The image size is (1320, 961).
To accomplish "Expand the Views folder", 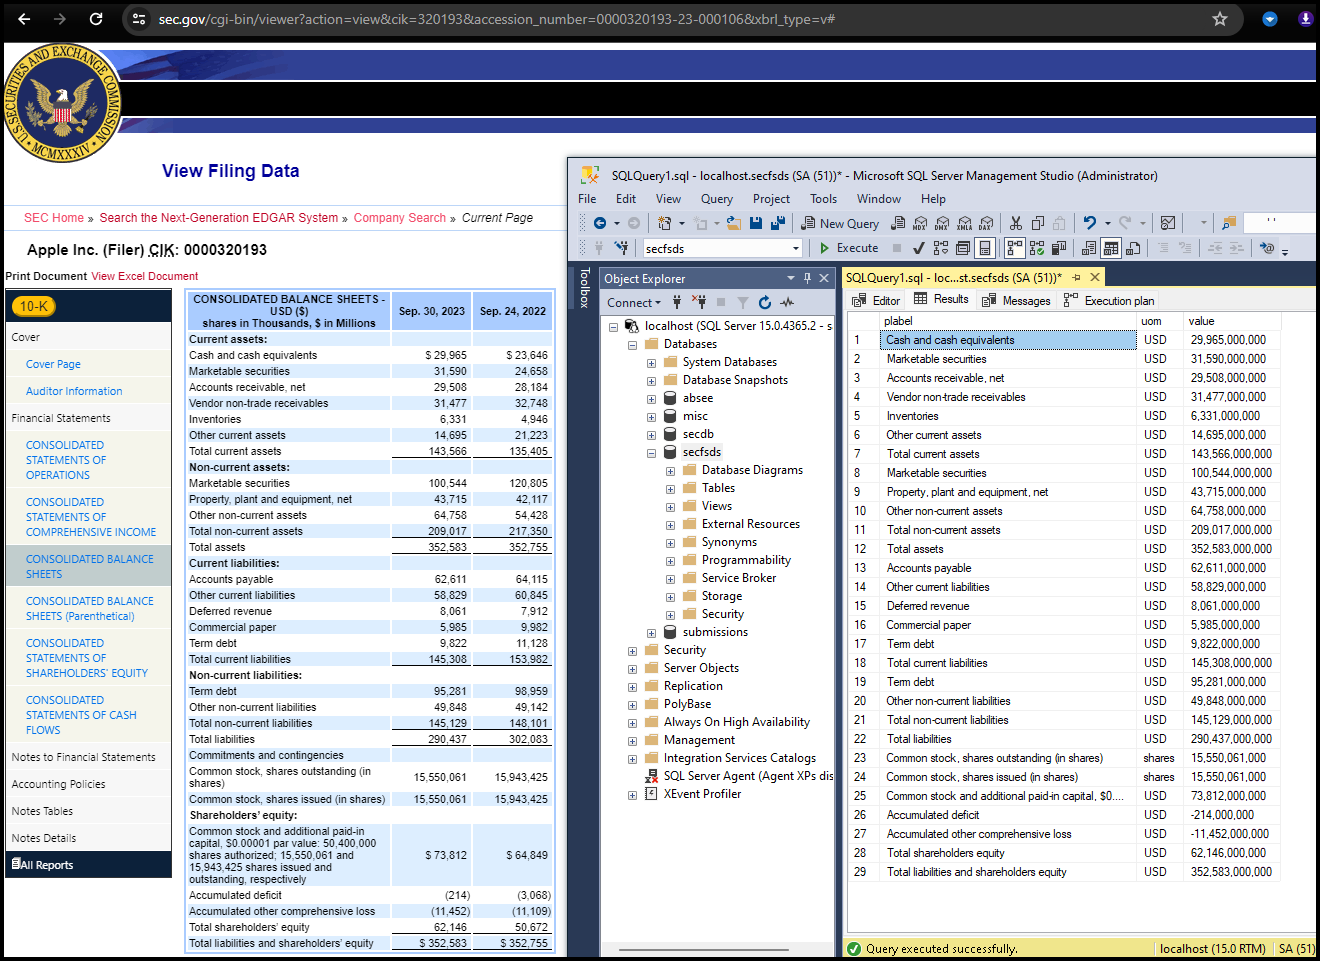I will [x=670, y=507].
